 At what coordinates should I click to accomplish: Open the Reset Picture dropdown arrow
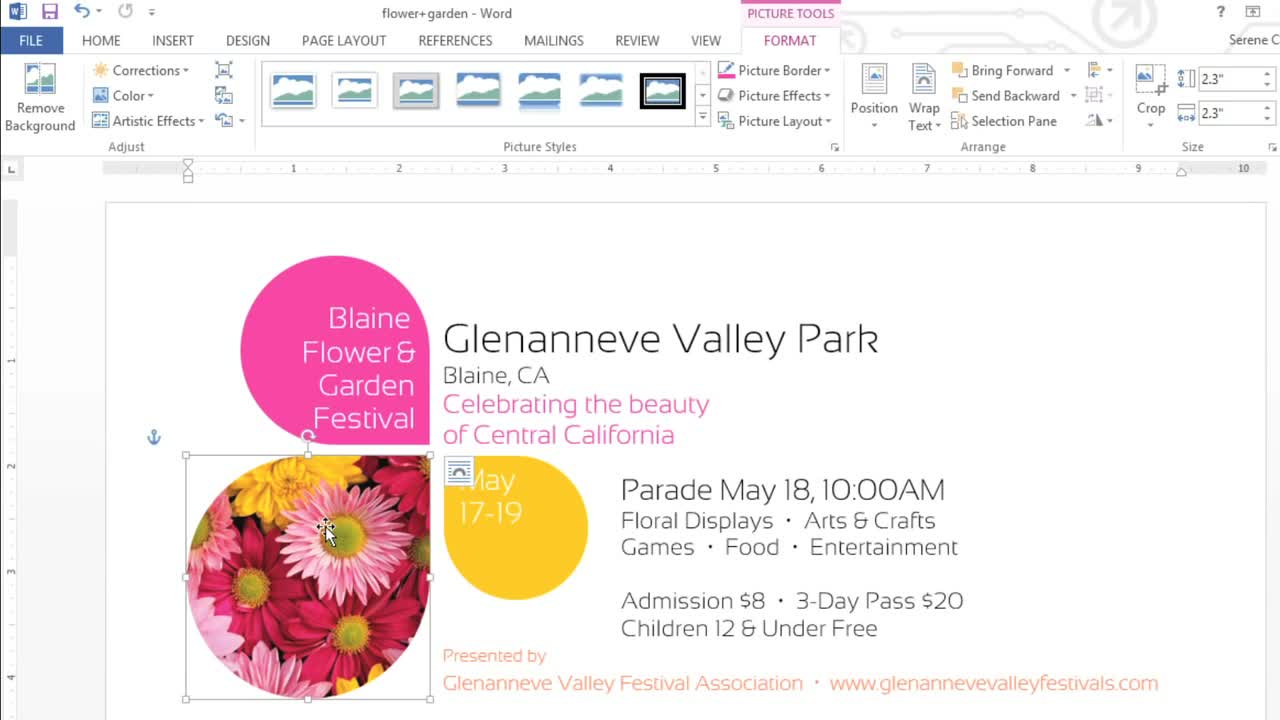click(242, 121)
